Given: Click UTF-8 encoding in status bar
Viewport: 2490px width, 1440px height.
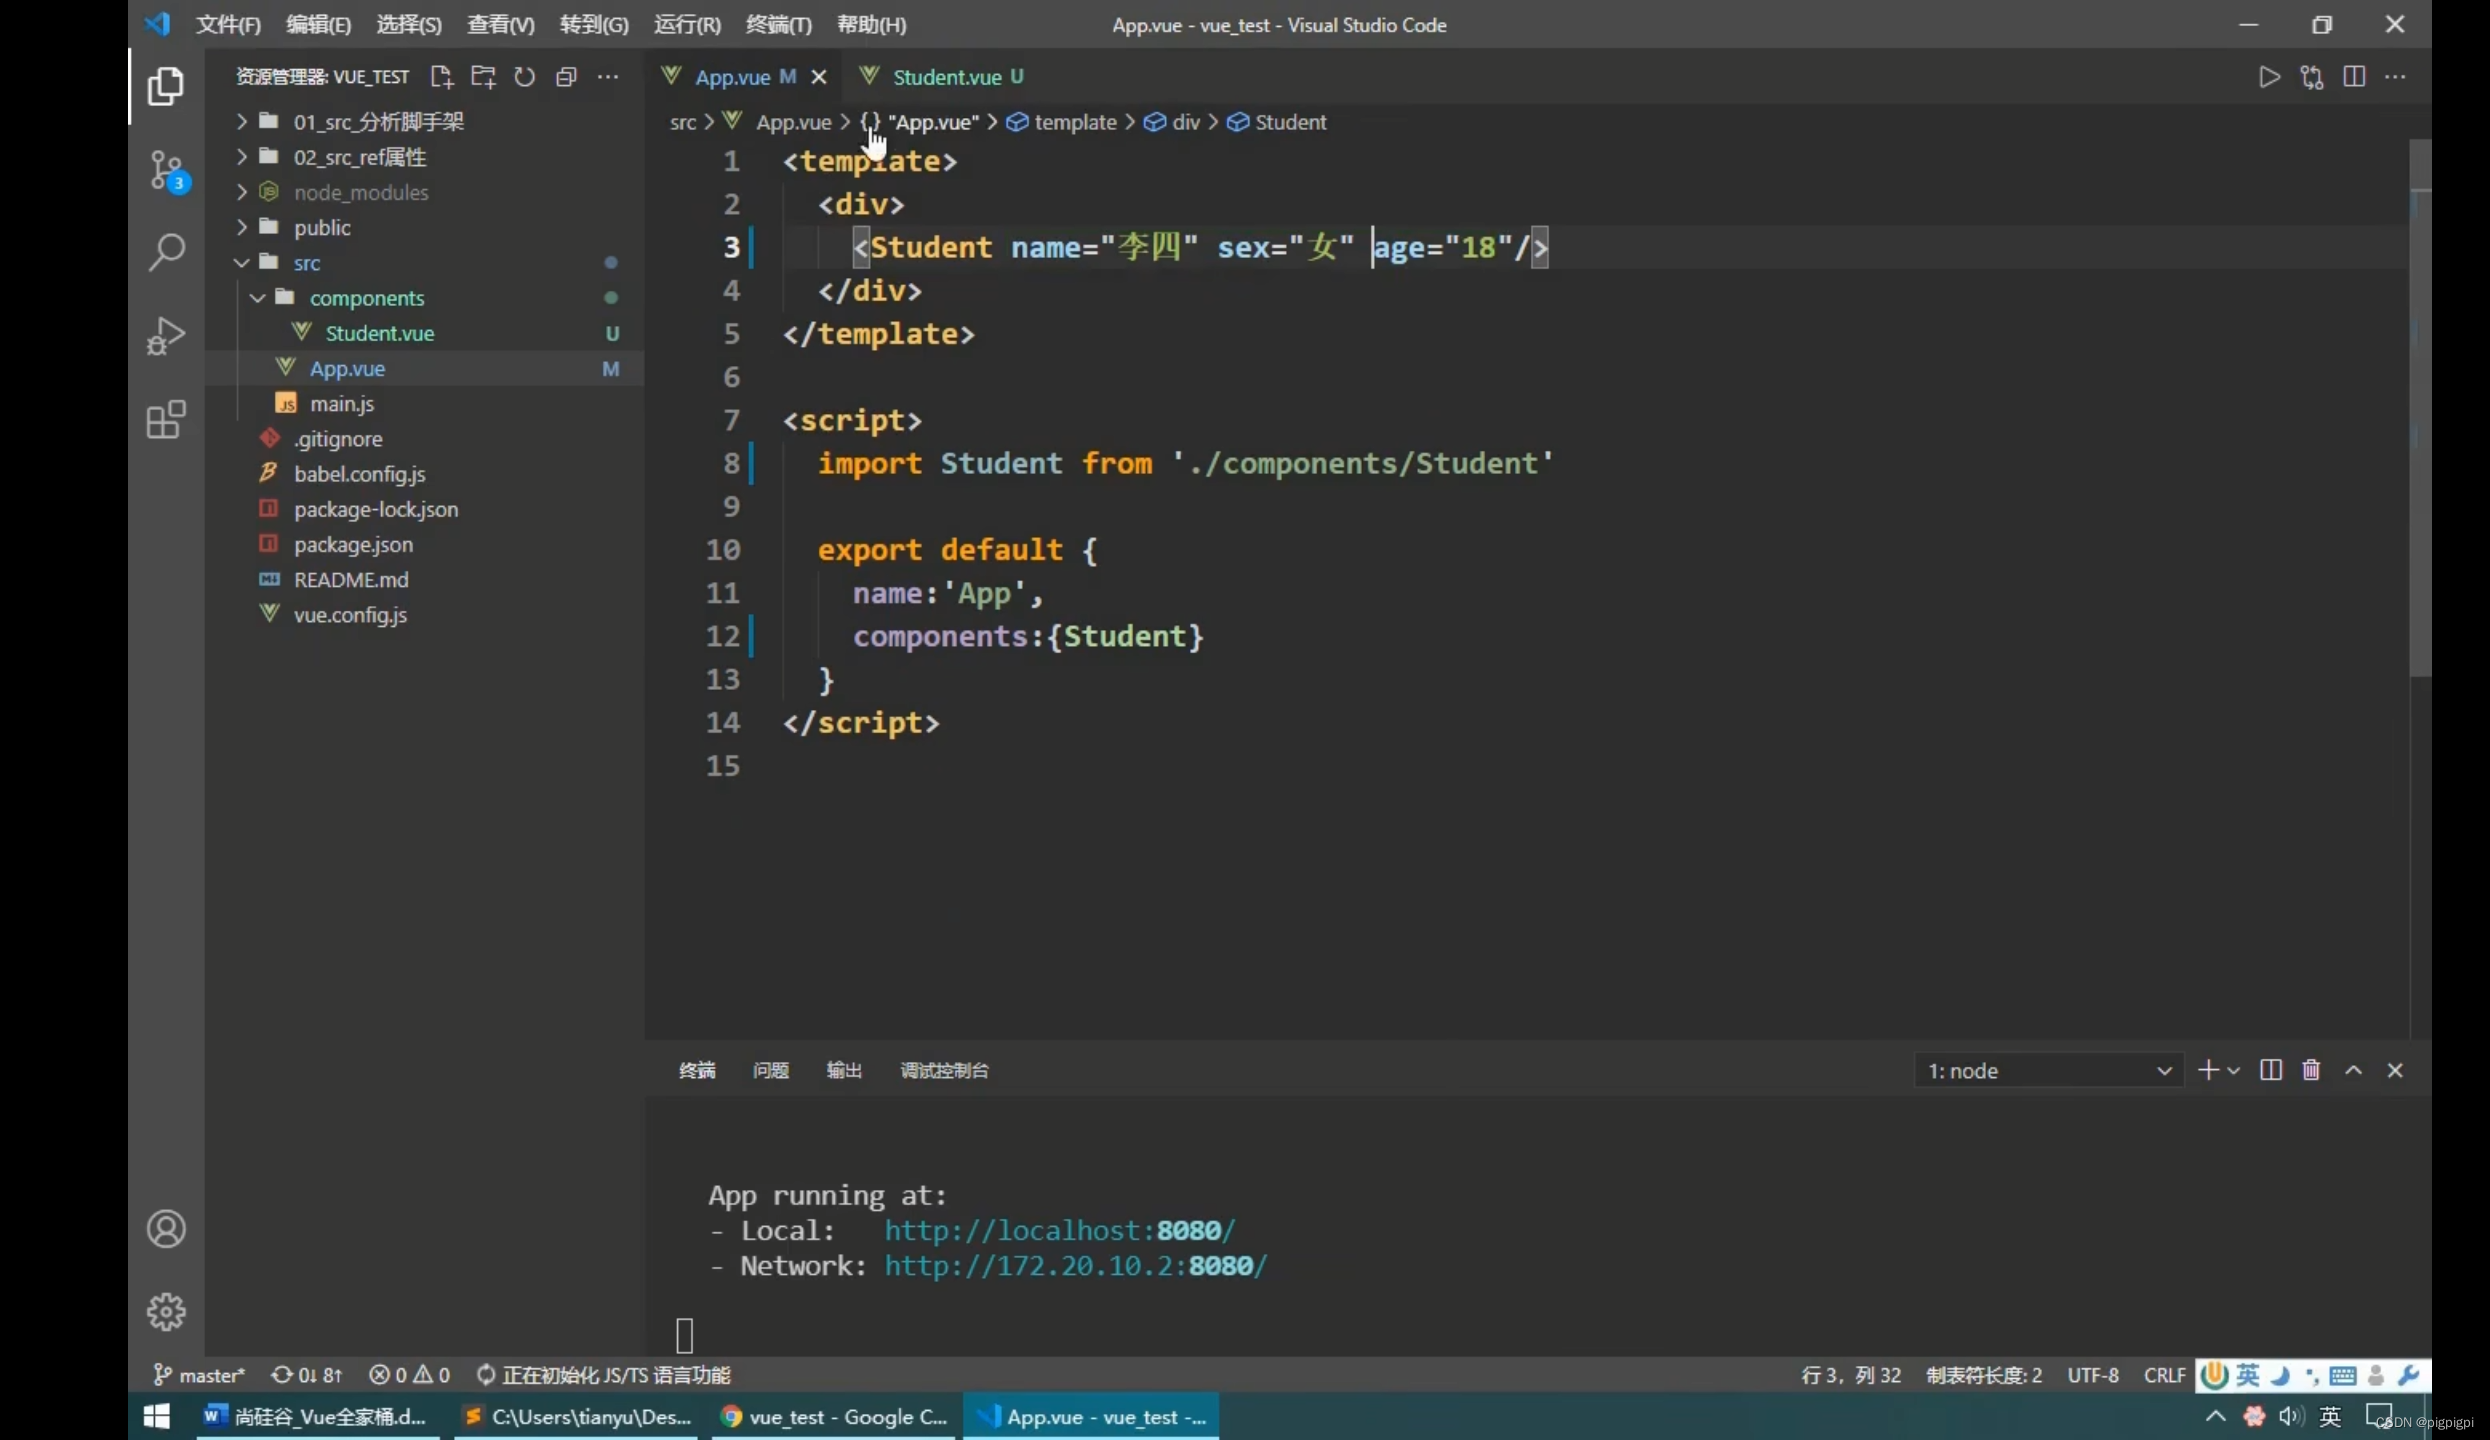Looking at the screenshot, I should [x=2093, y=1375].
